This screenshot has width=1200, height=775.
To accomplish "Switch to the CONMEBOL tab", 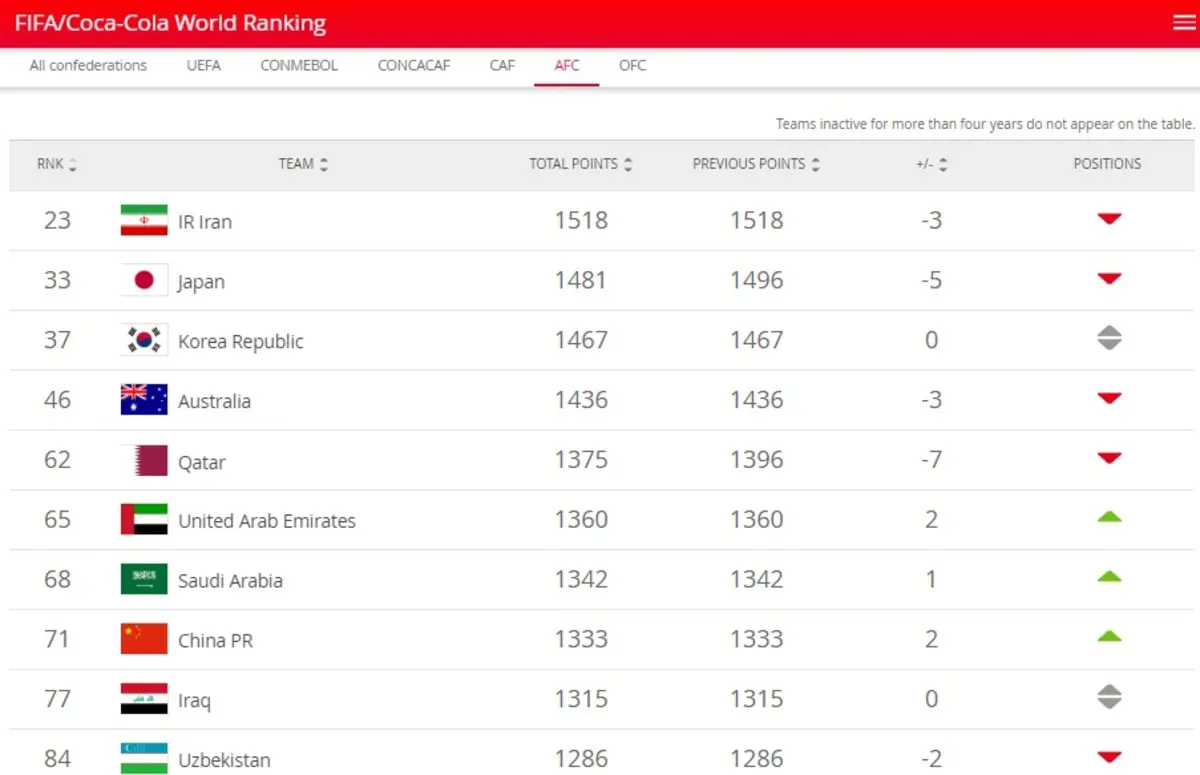I will pos(299,65).
